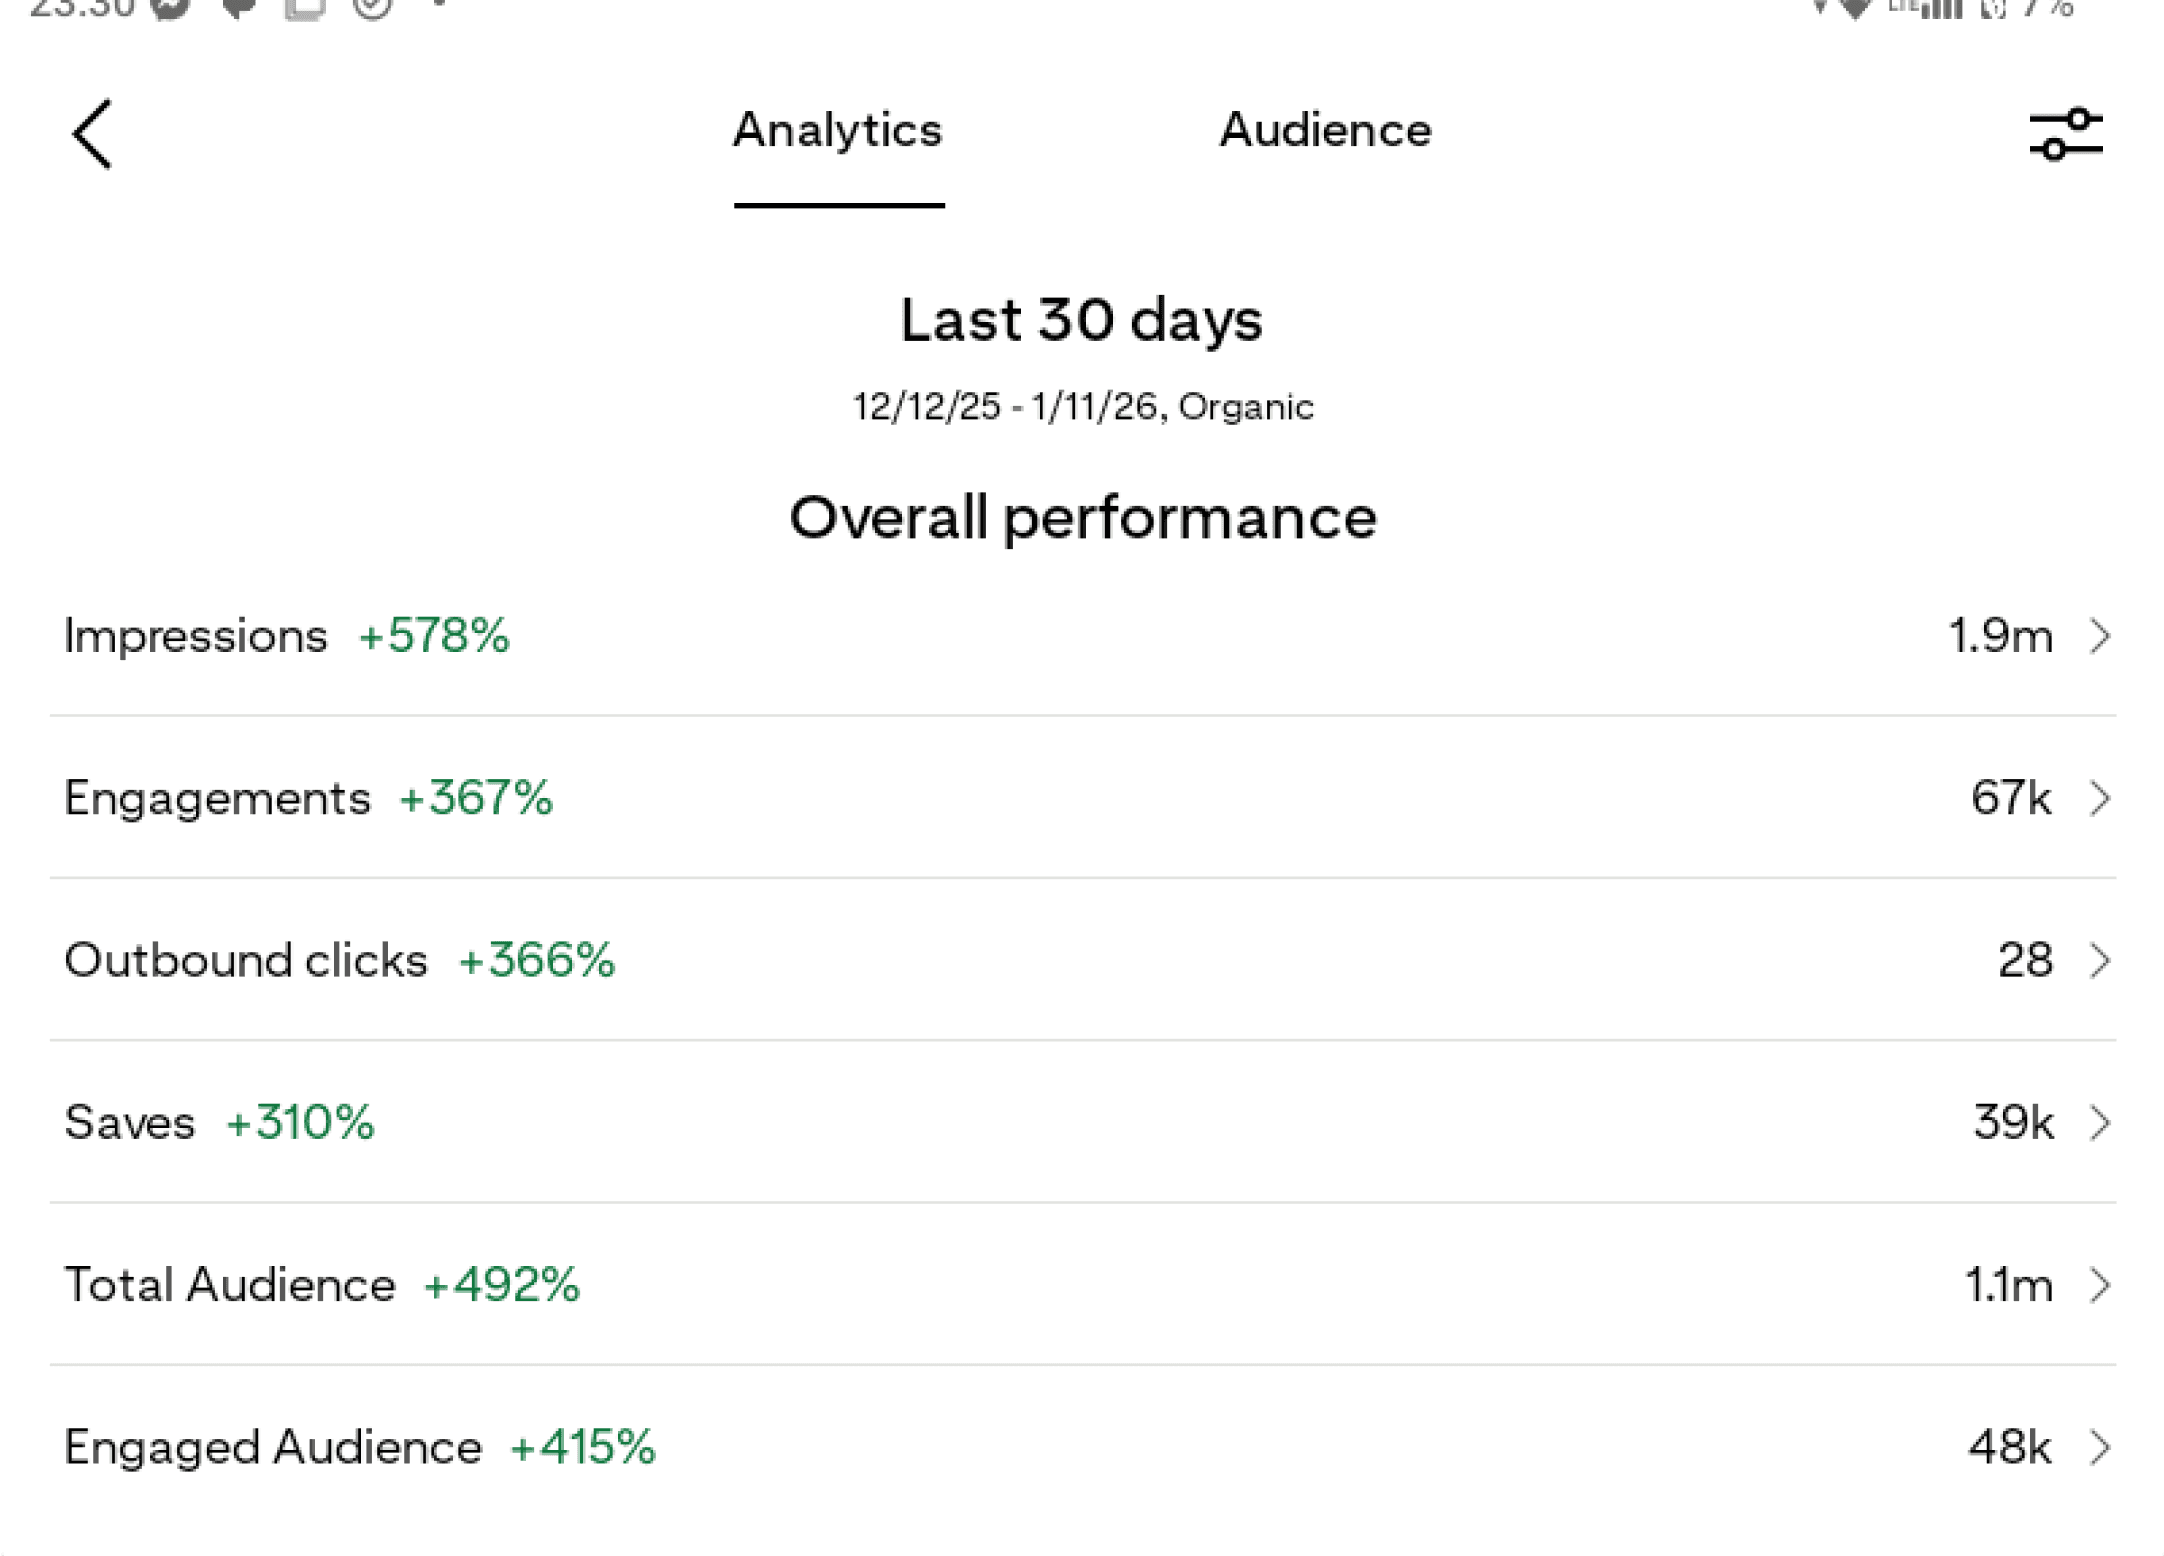Expand the Engaged Audience metric
Screen dimensions: 2164x1556
click(2101, 1448)
